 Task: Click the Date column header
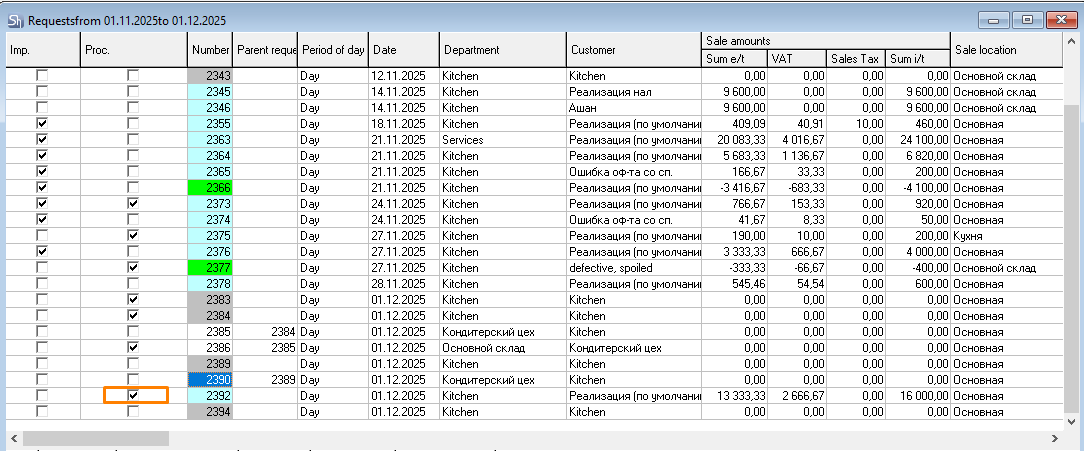pyautogui.click(x=403, y=50)
